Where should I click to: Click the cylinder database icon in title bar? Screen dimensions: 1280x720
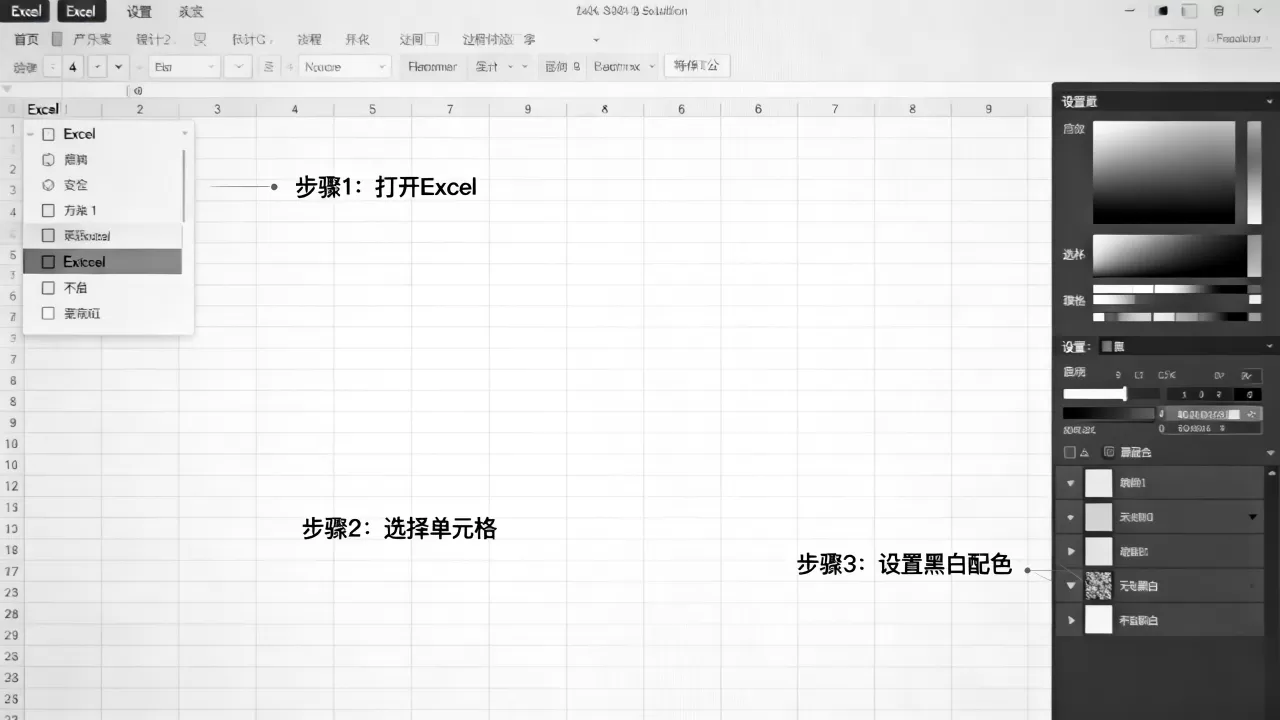pyautogui.click(x=1217, y=11)
